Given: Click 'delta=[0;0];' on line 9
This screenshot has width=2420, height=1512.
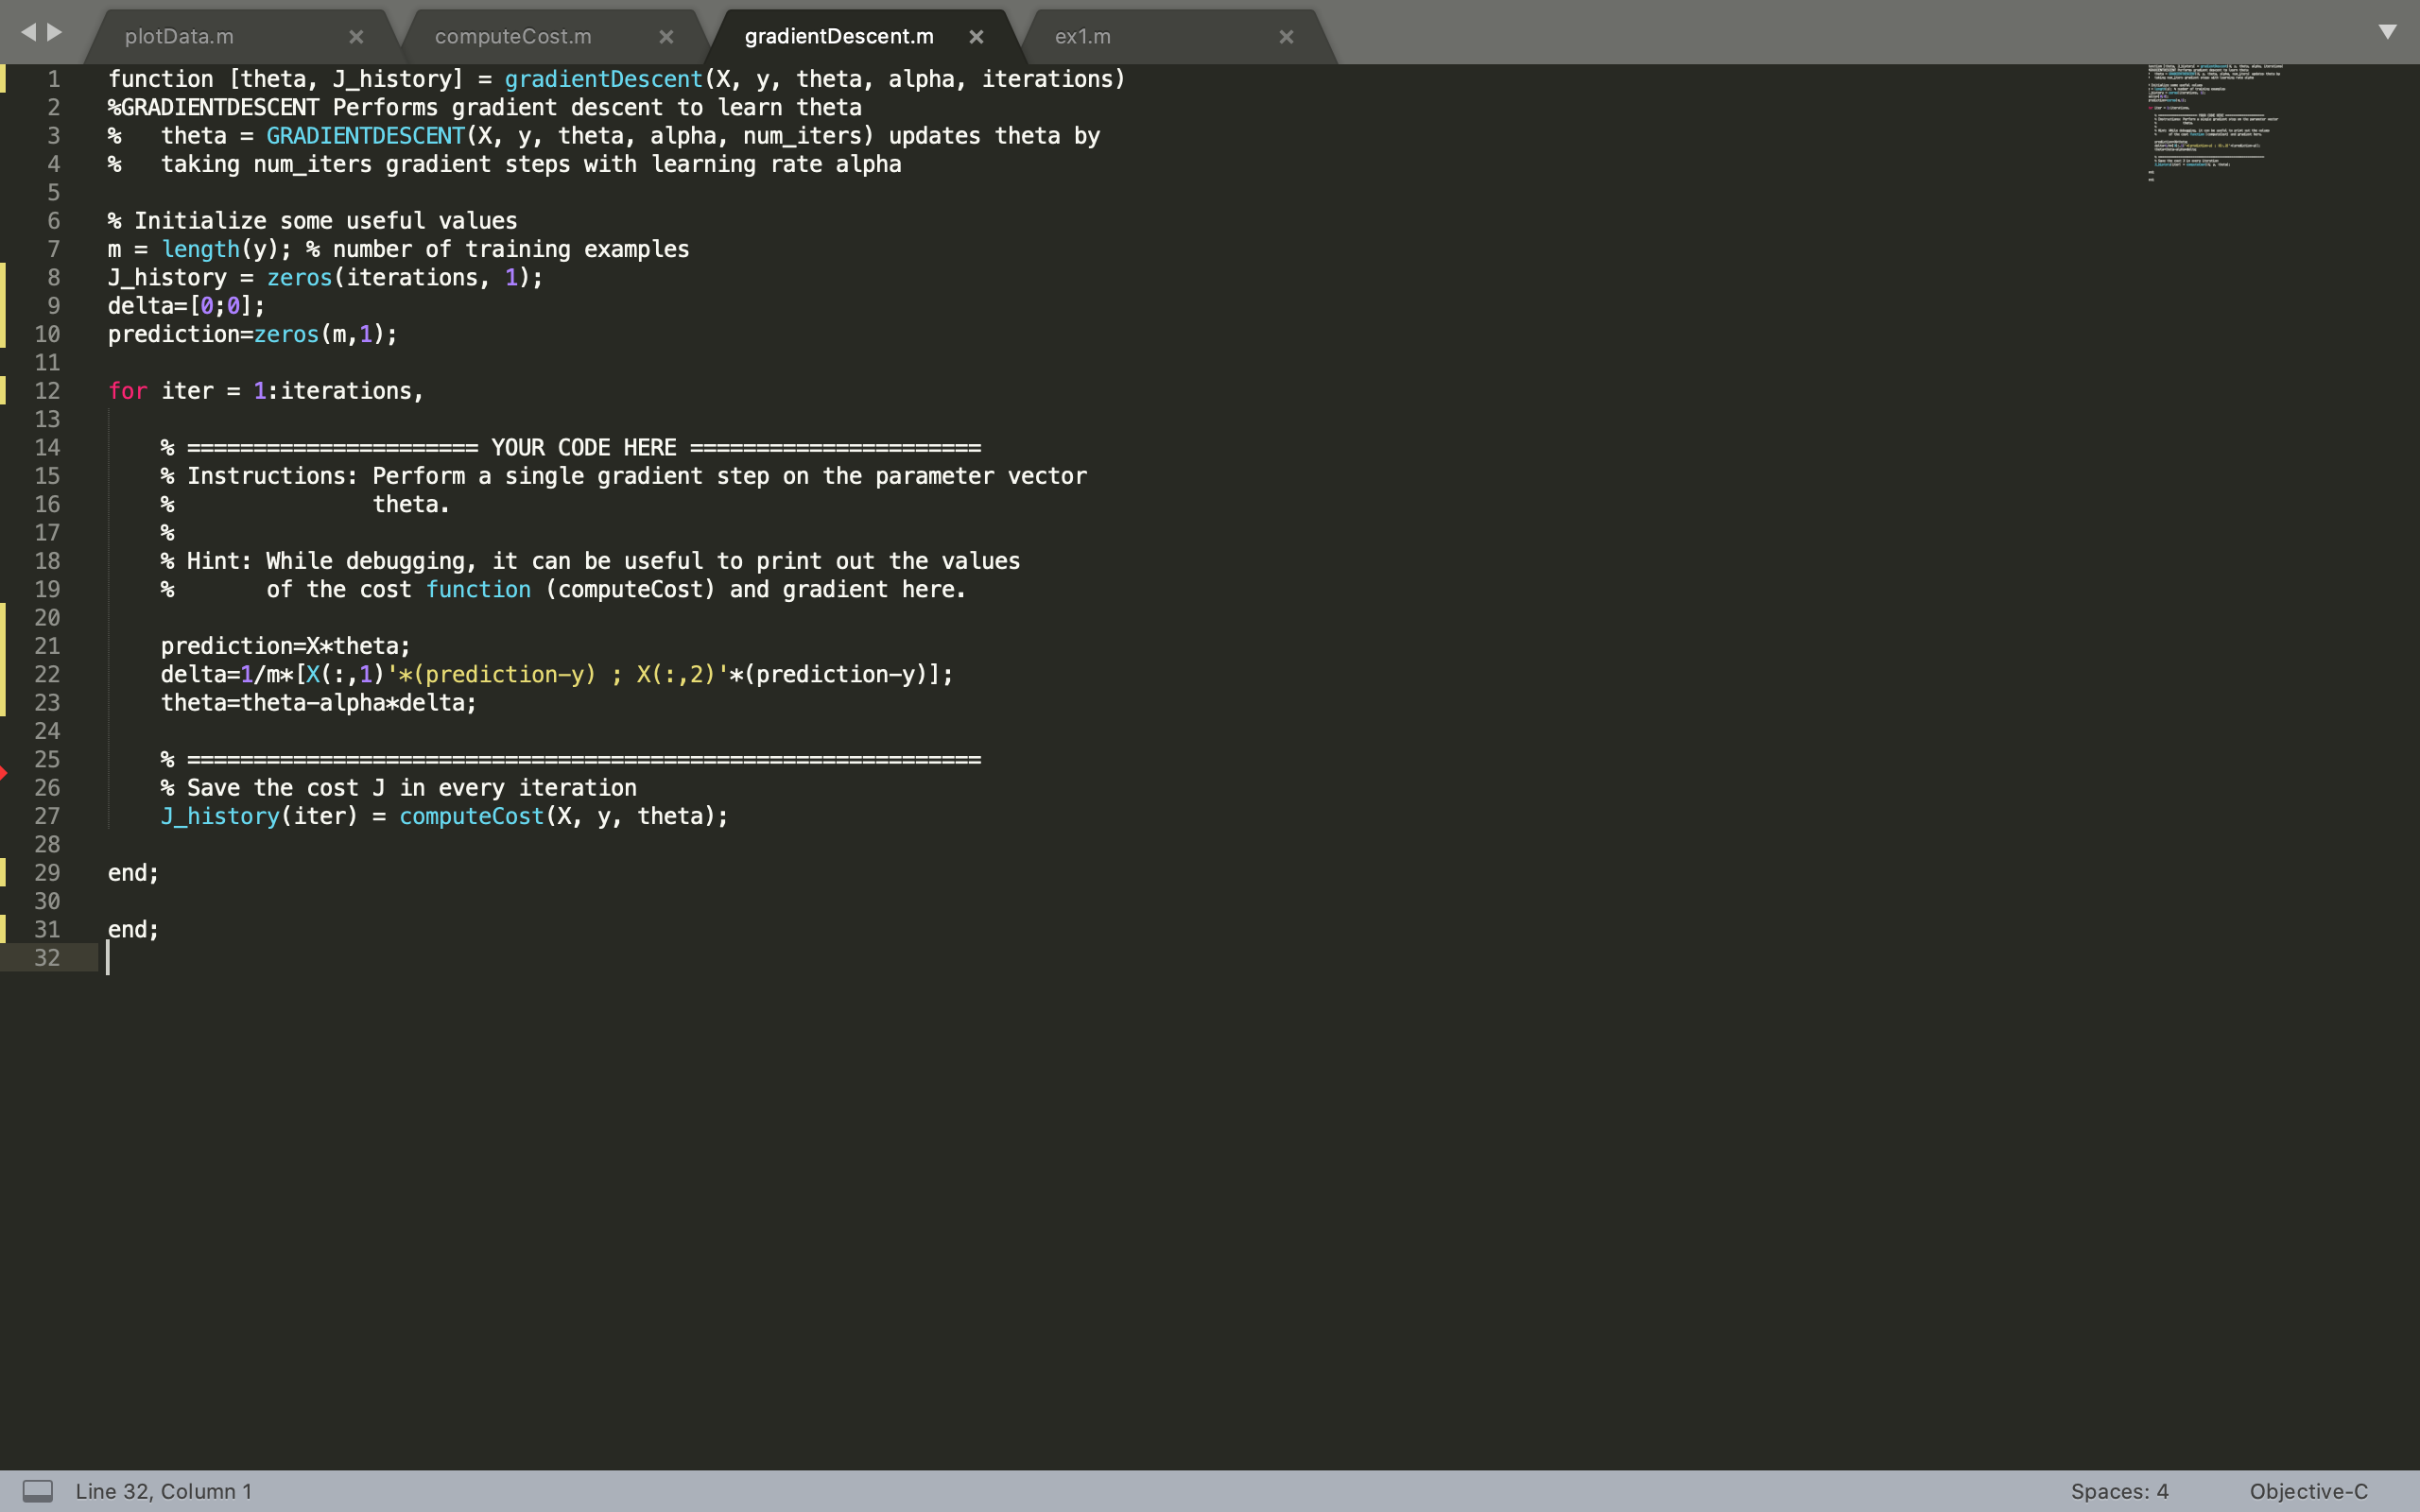Looking at the screenshot, I should point(187,306).
